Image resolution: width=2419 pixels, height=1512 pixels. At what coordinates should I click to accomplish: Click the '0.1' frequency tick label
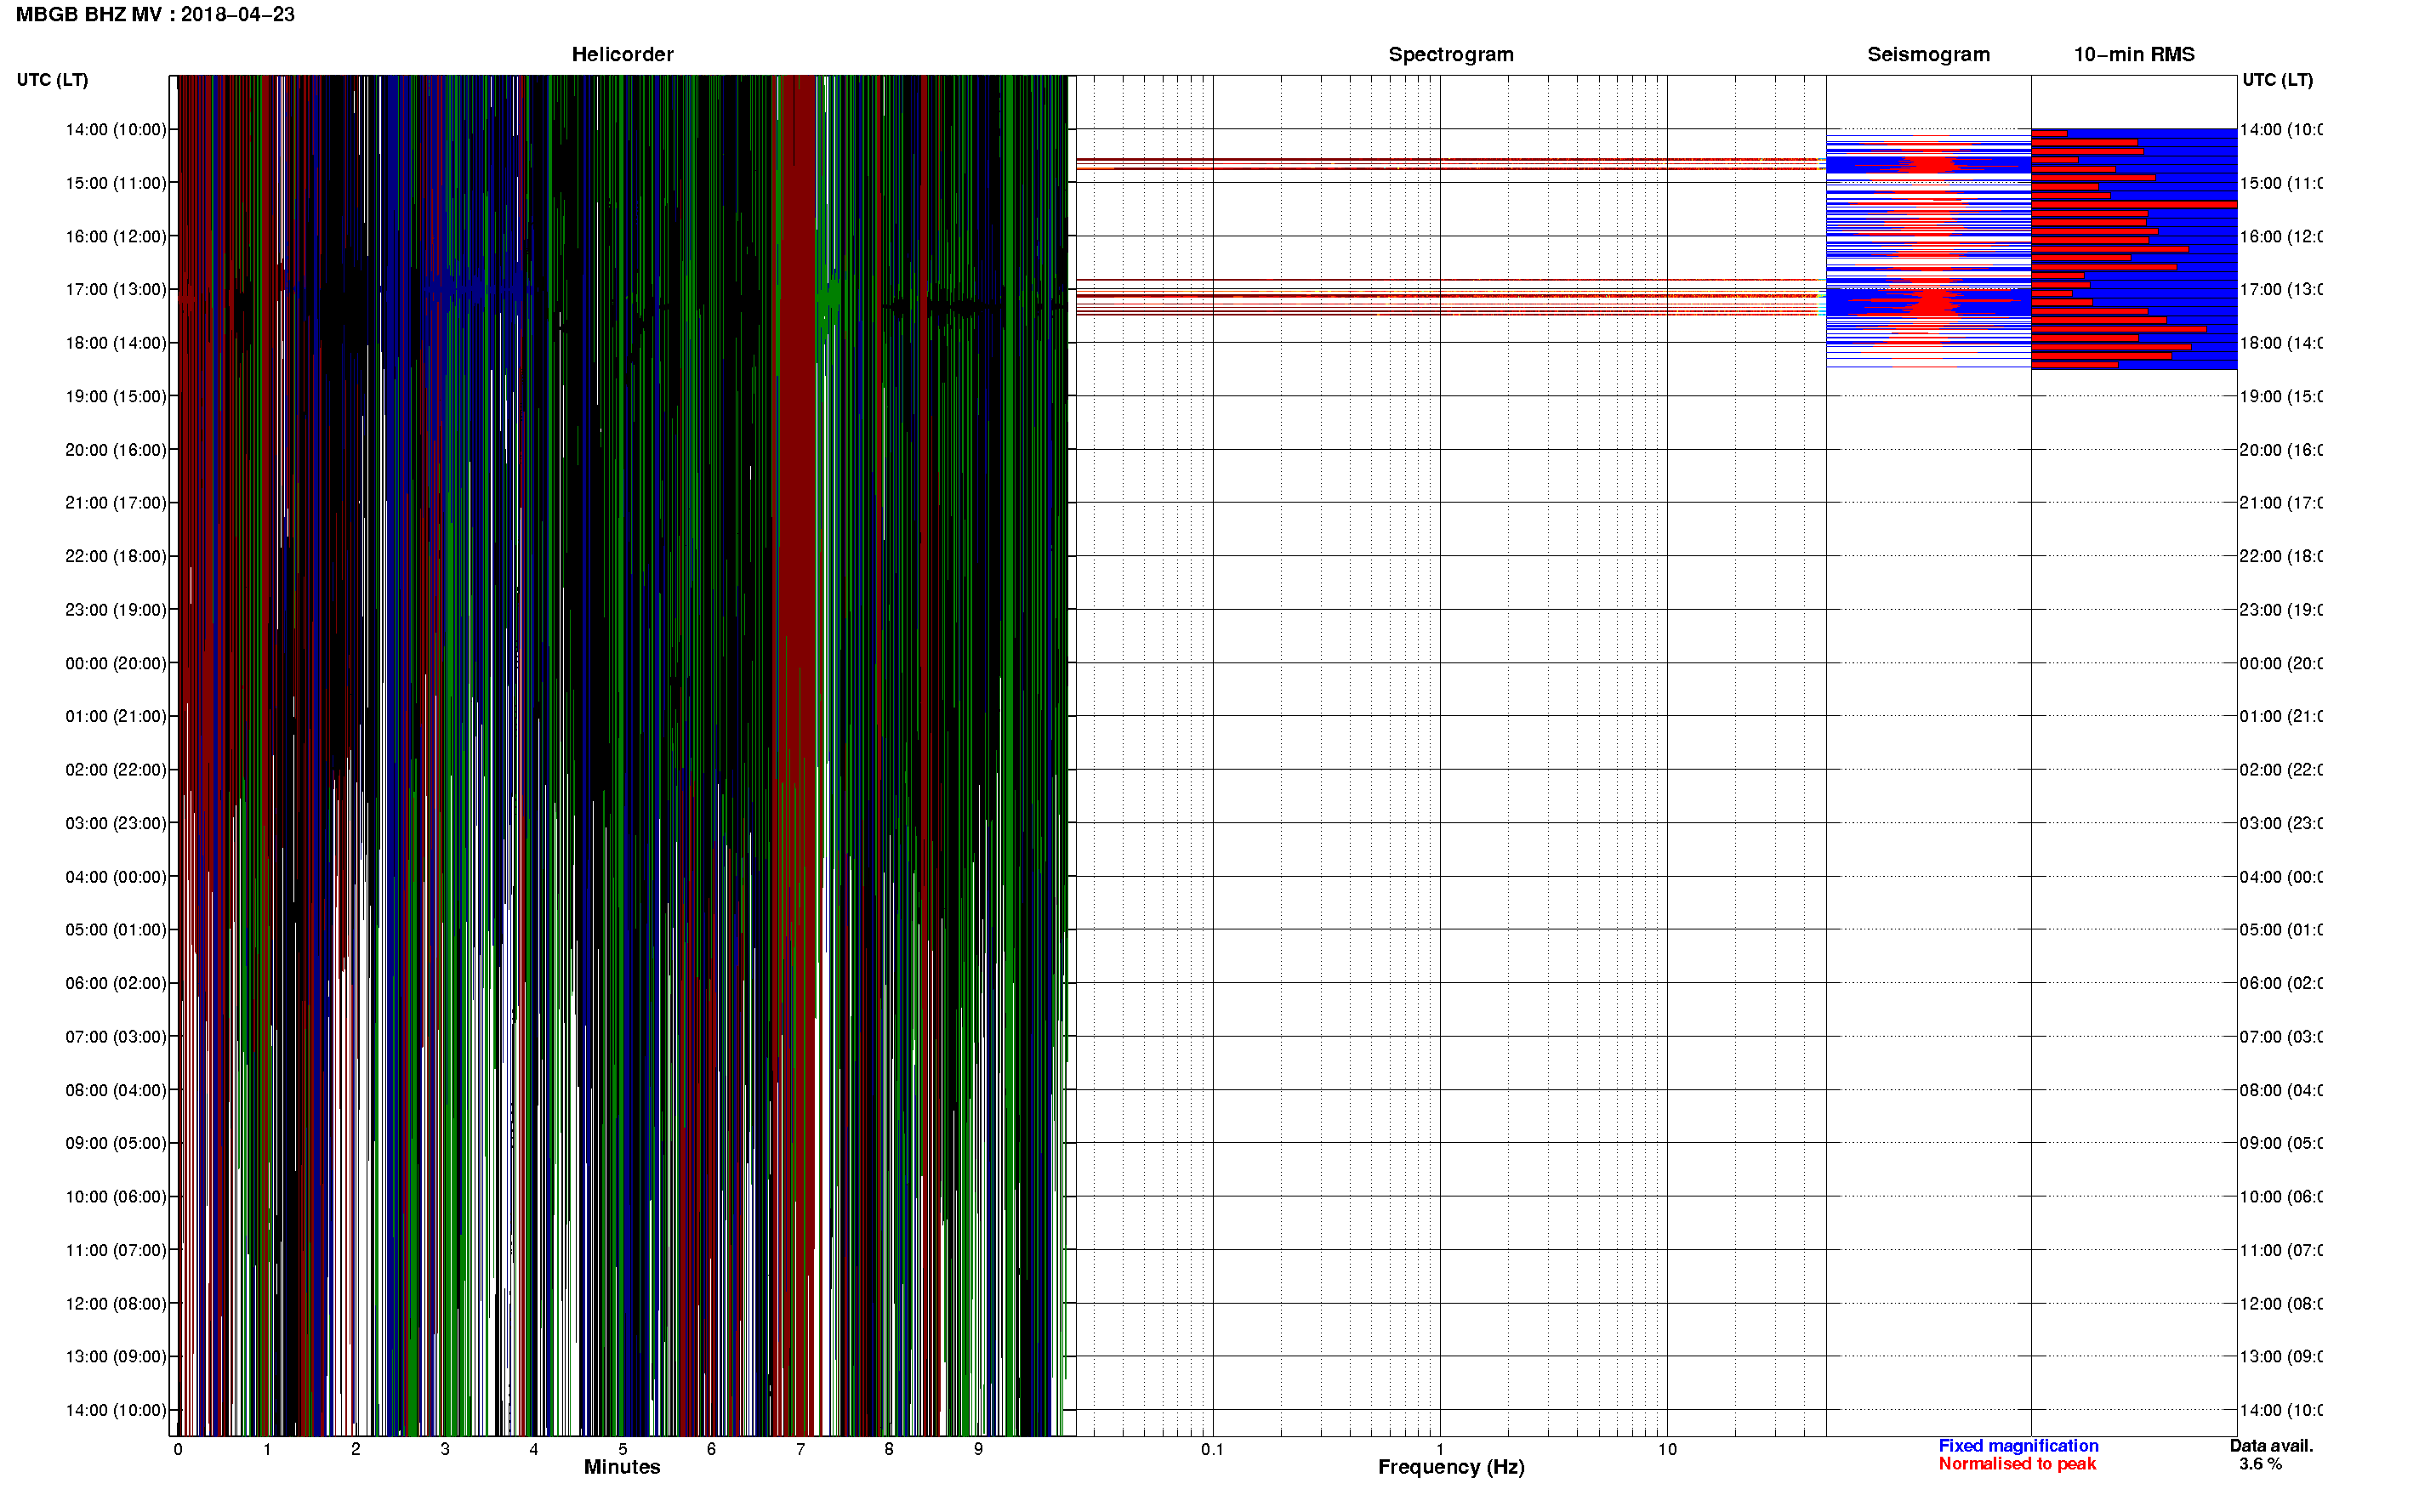(1212, 1449)
